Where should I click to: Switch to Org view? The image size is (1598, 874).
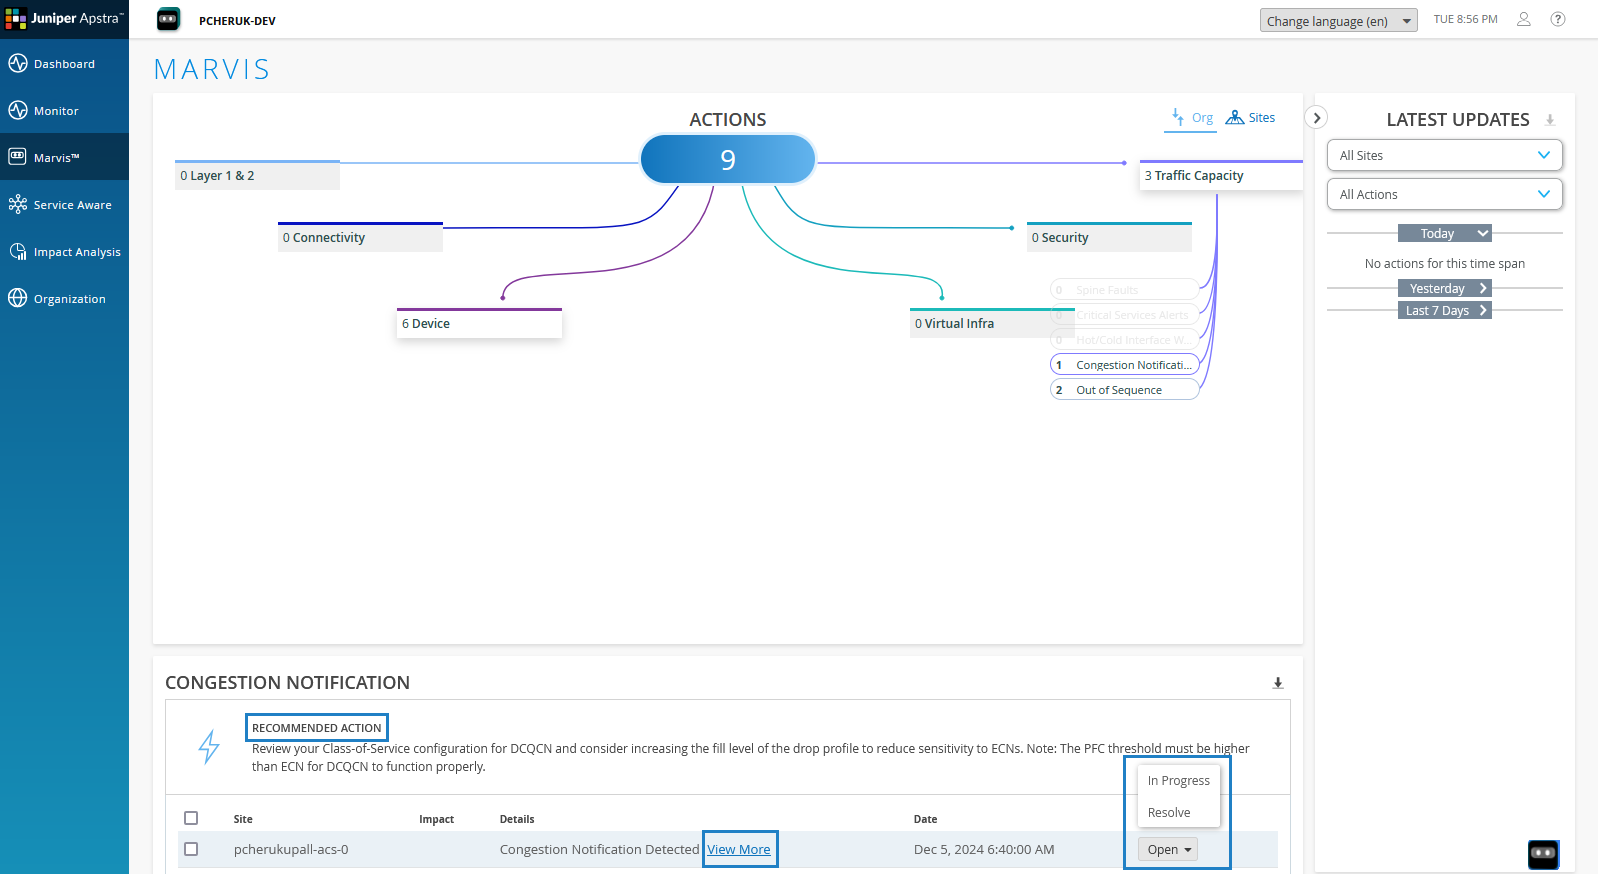tap(1193, 118)
